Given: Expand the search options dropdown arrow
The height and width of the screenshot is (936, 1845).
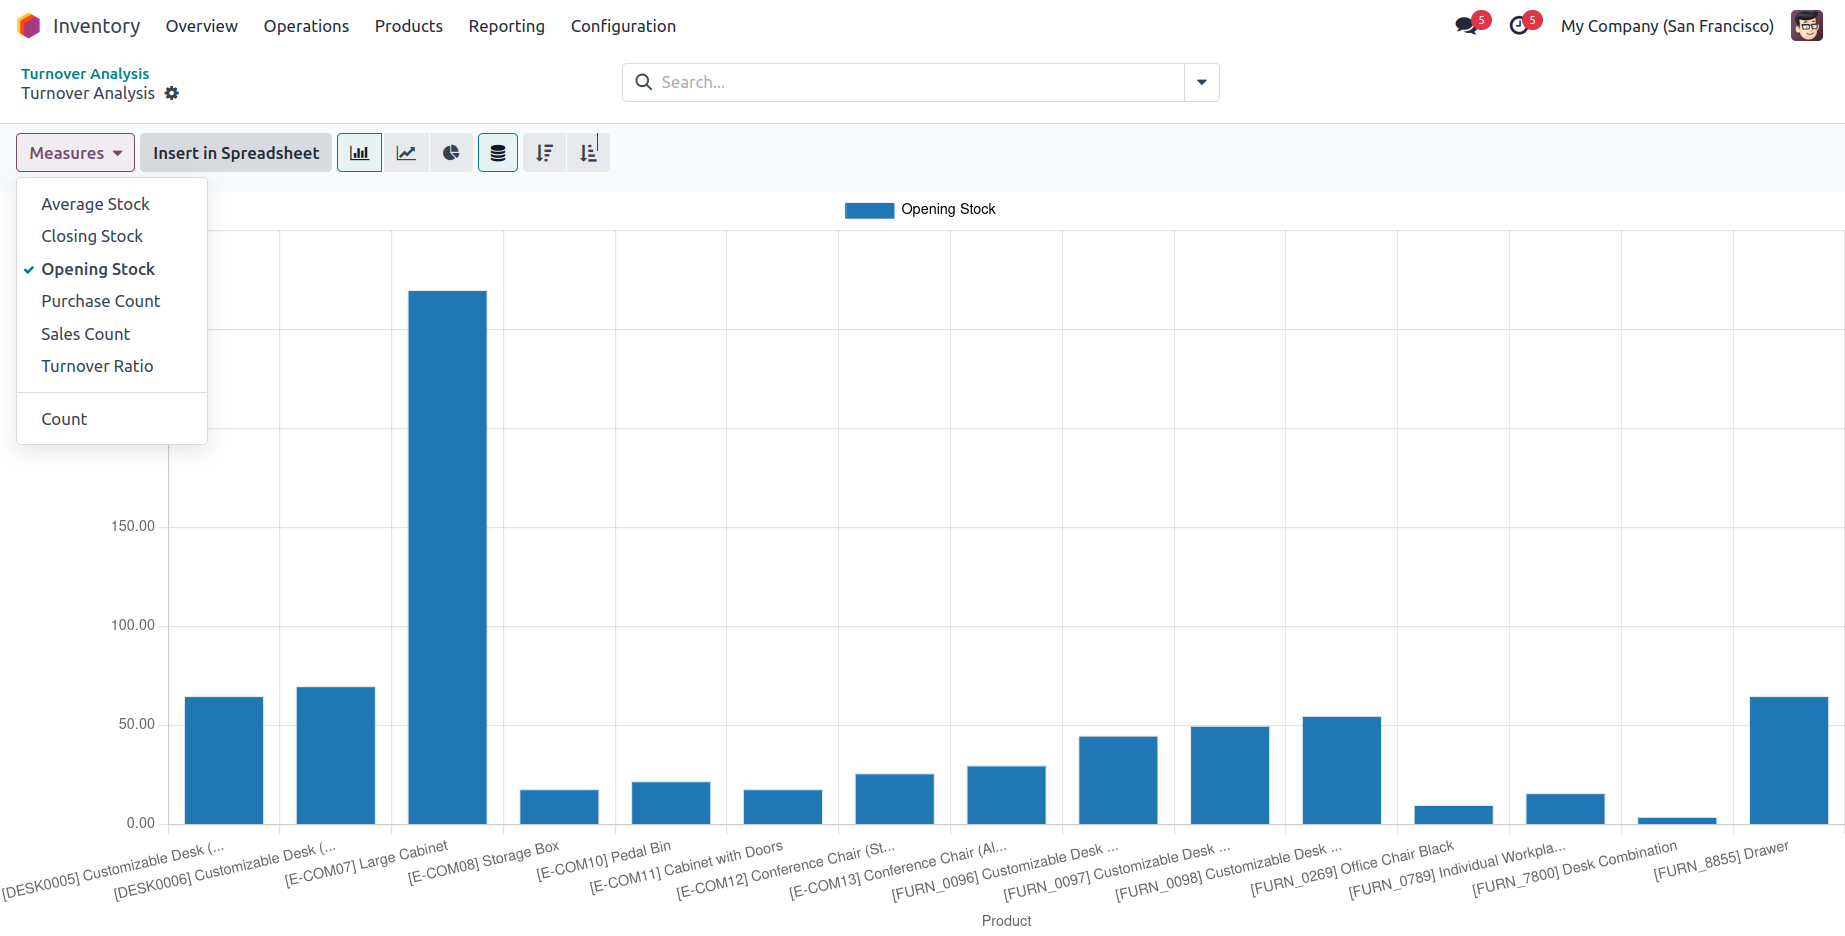Looking at the screenshot, I should [1201, 82].
